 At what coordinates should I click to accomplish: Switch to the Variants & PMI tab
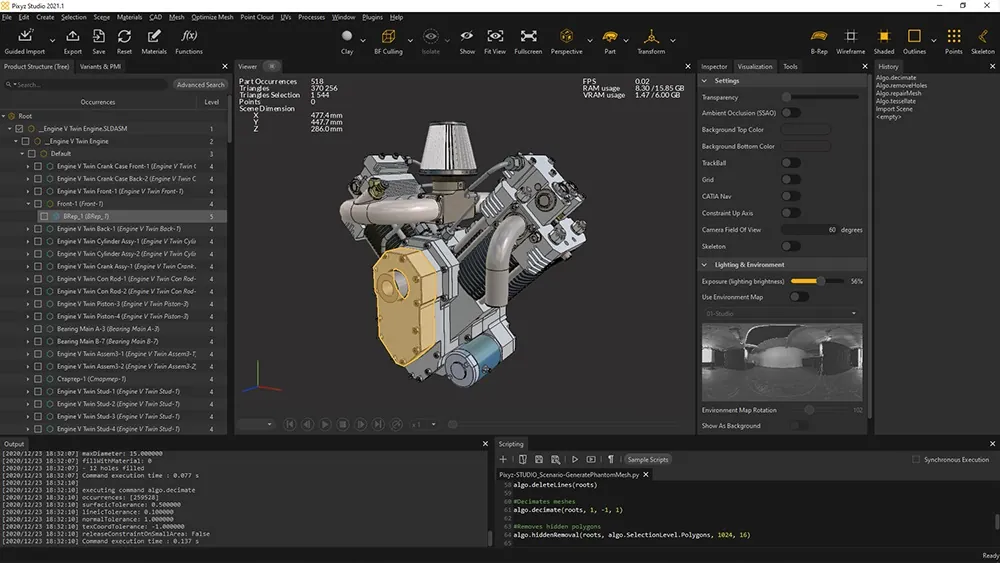[x=100, y=66]
